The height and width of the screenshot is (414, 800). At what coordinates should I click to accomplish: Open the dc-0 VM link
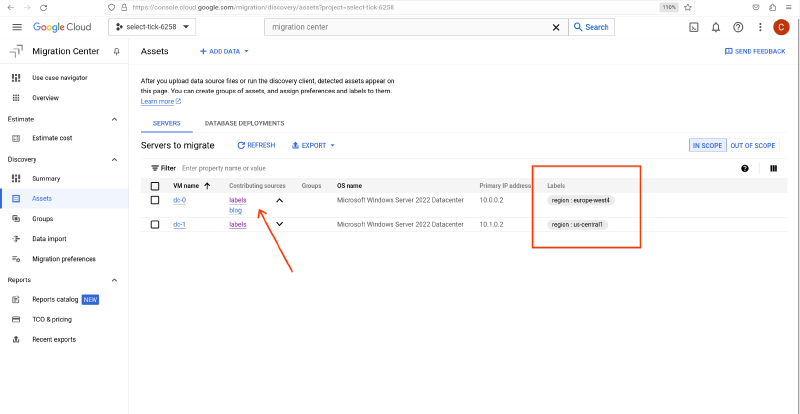click(179, 200)
